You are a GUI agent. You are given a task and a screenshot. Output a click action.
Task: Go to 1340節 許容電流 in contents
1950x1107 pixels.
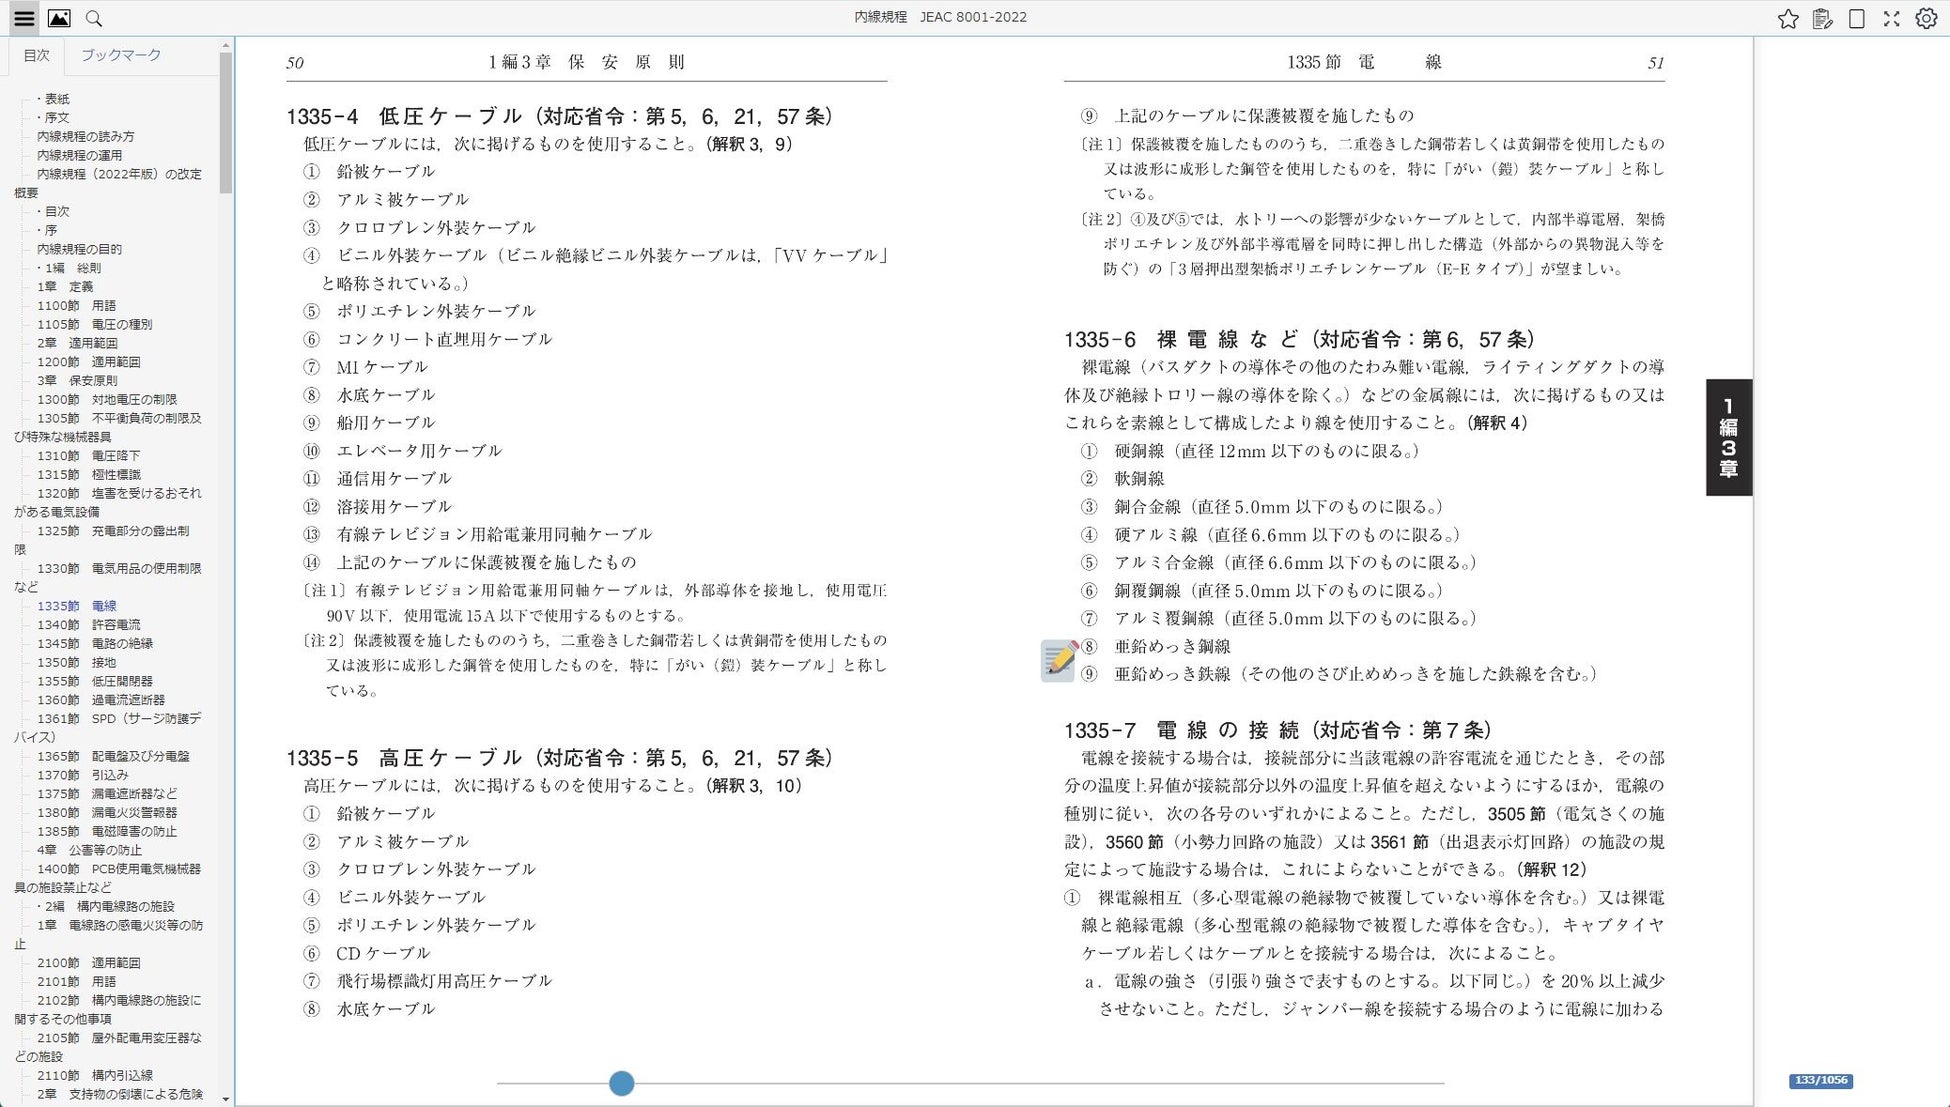[88, 624]
